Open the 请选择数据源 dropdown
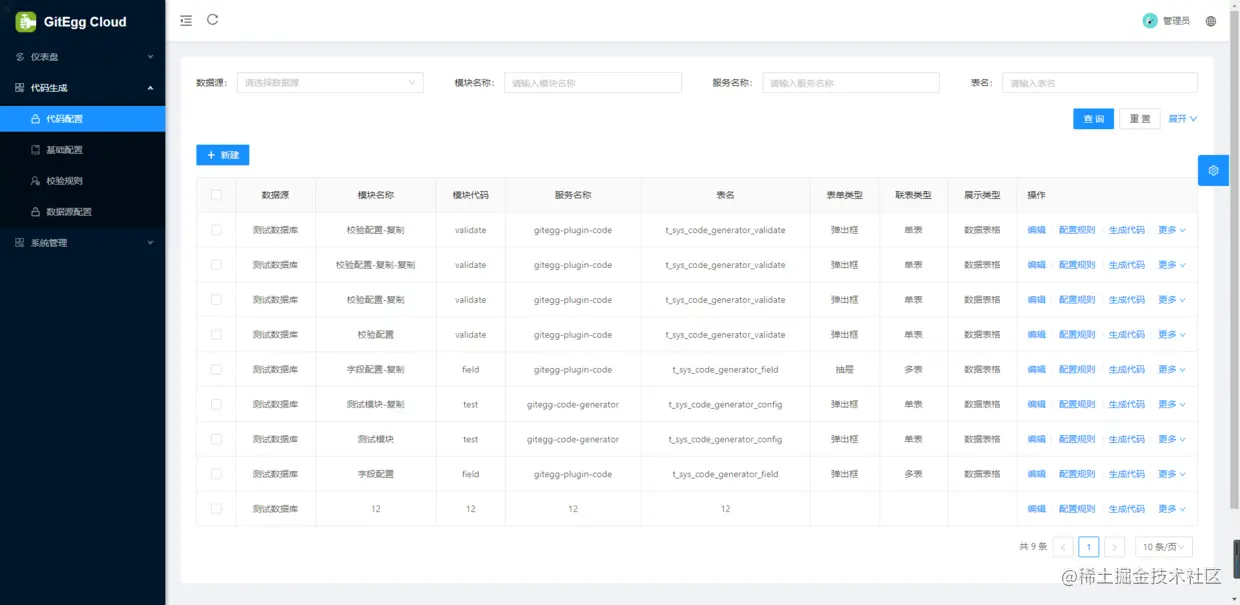Image resolution: width=1240 pixels, height=605 pixels. [330, 82]
